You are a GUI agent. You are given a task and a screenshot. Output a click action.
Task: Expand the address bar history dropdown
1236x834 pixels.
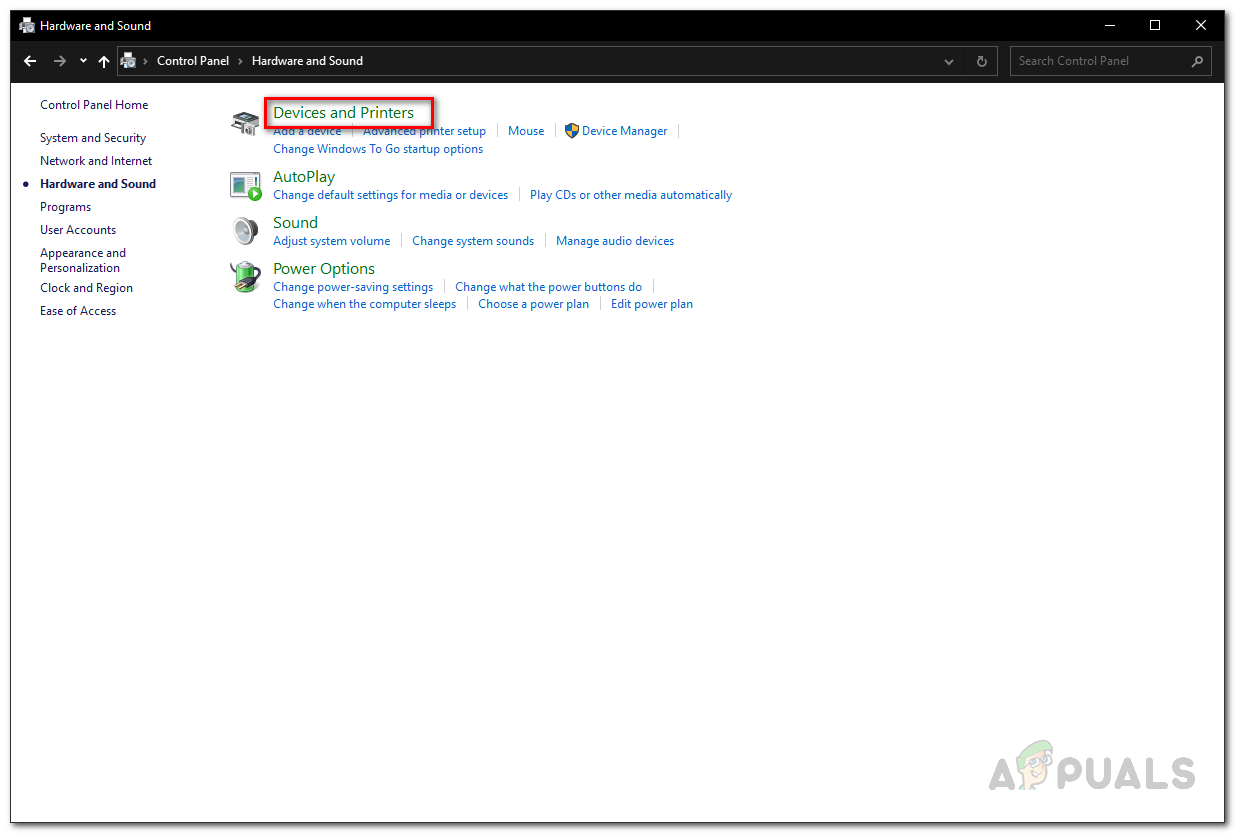(949, 61)
